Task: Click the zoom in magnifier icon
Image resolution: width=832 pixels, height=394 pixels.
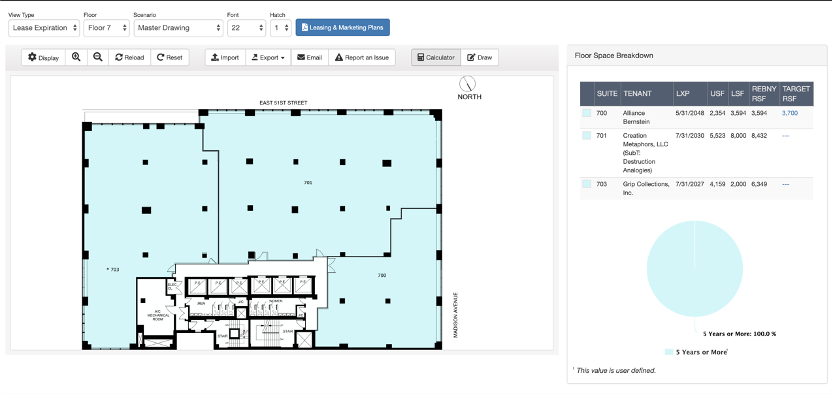Action: [76, 57]
